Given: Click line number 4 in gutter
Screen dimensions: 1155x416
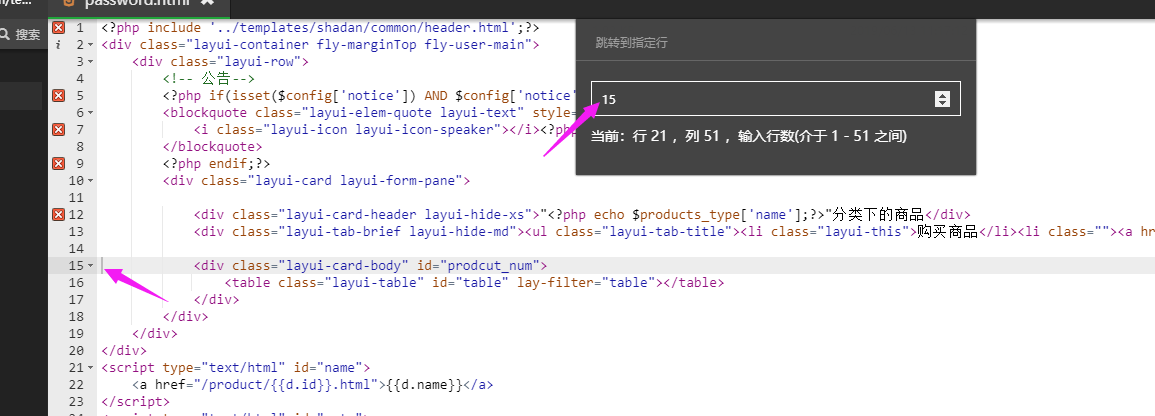Looking at the screenshot, I should click(80, 79).
